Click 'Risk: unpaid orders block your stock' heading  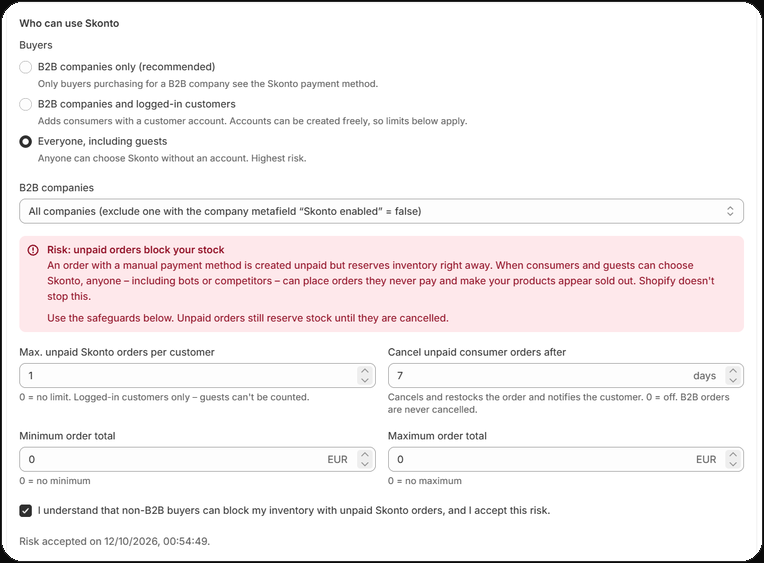click(135, 250)
